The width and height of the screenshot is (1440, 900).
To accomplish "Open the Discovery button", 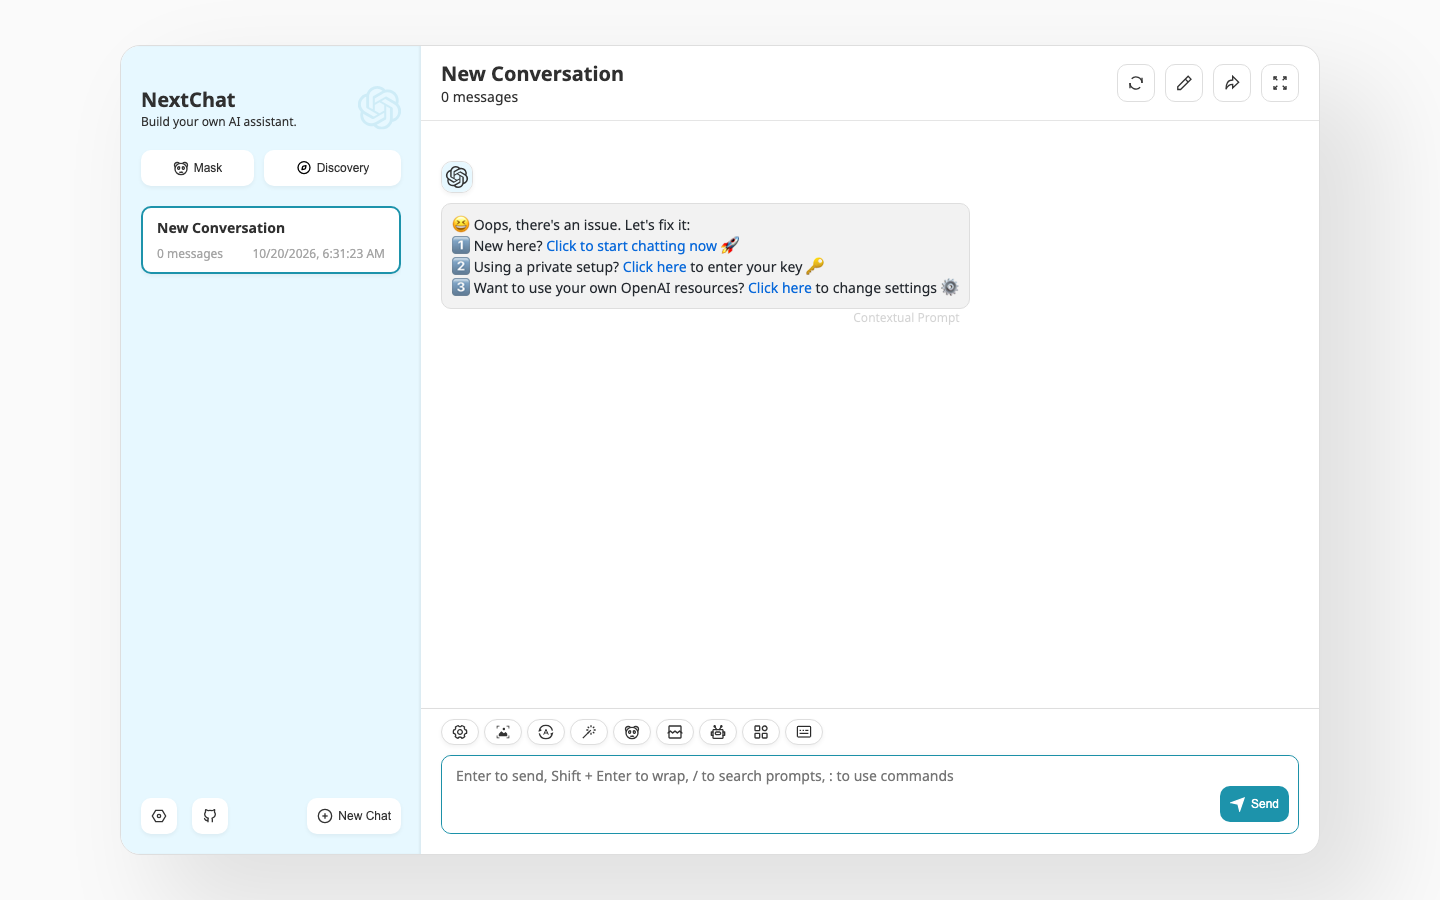I will (332, 168).
